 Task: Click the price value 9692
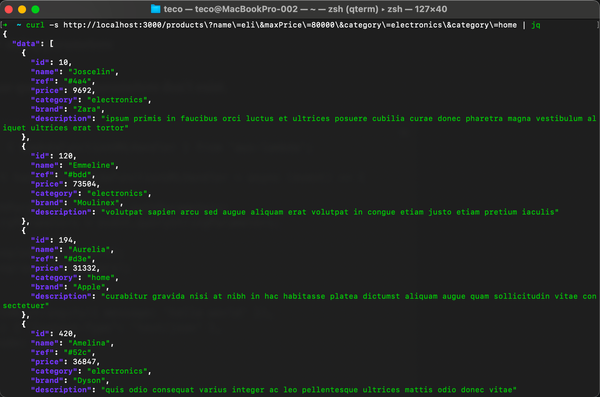point(82,90)
